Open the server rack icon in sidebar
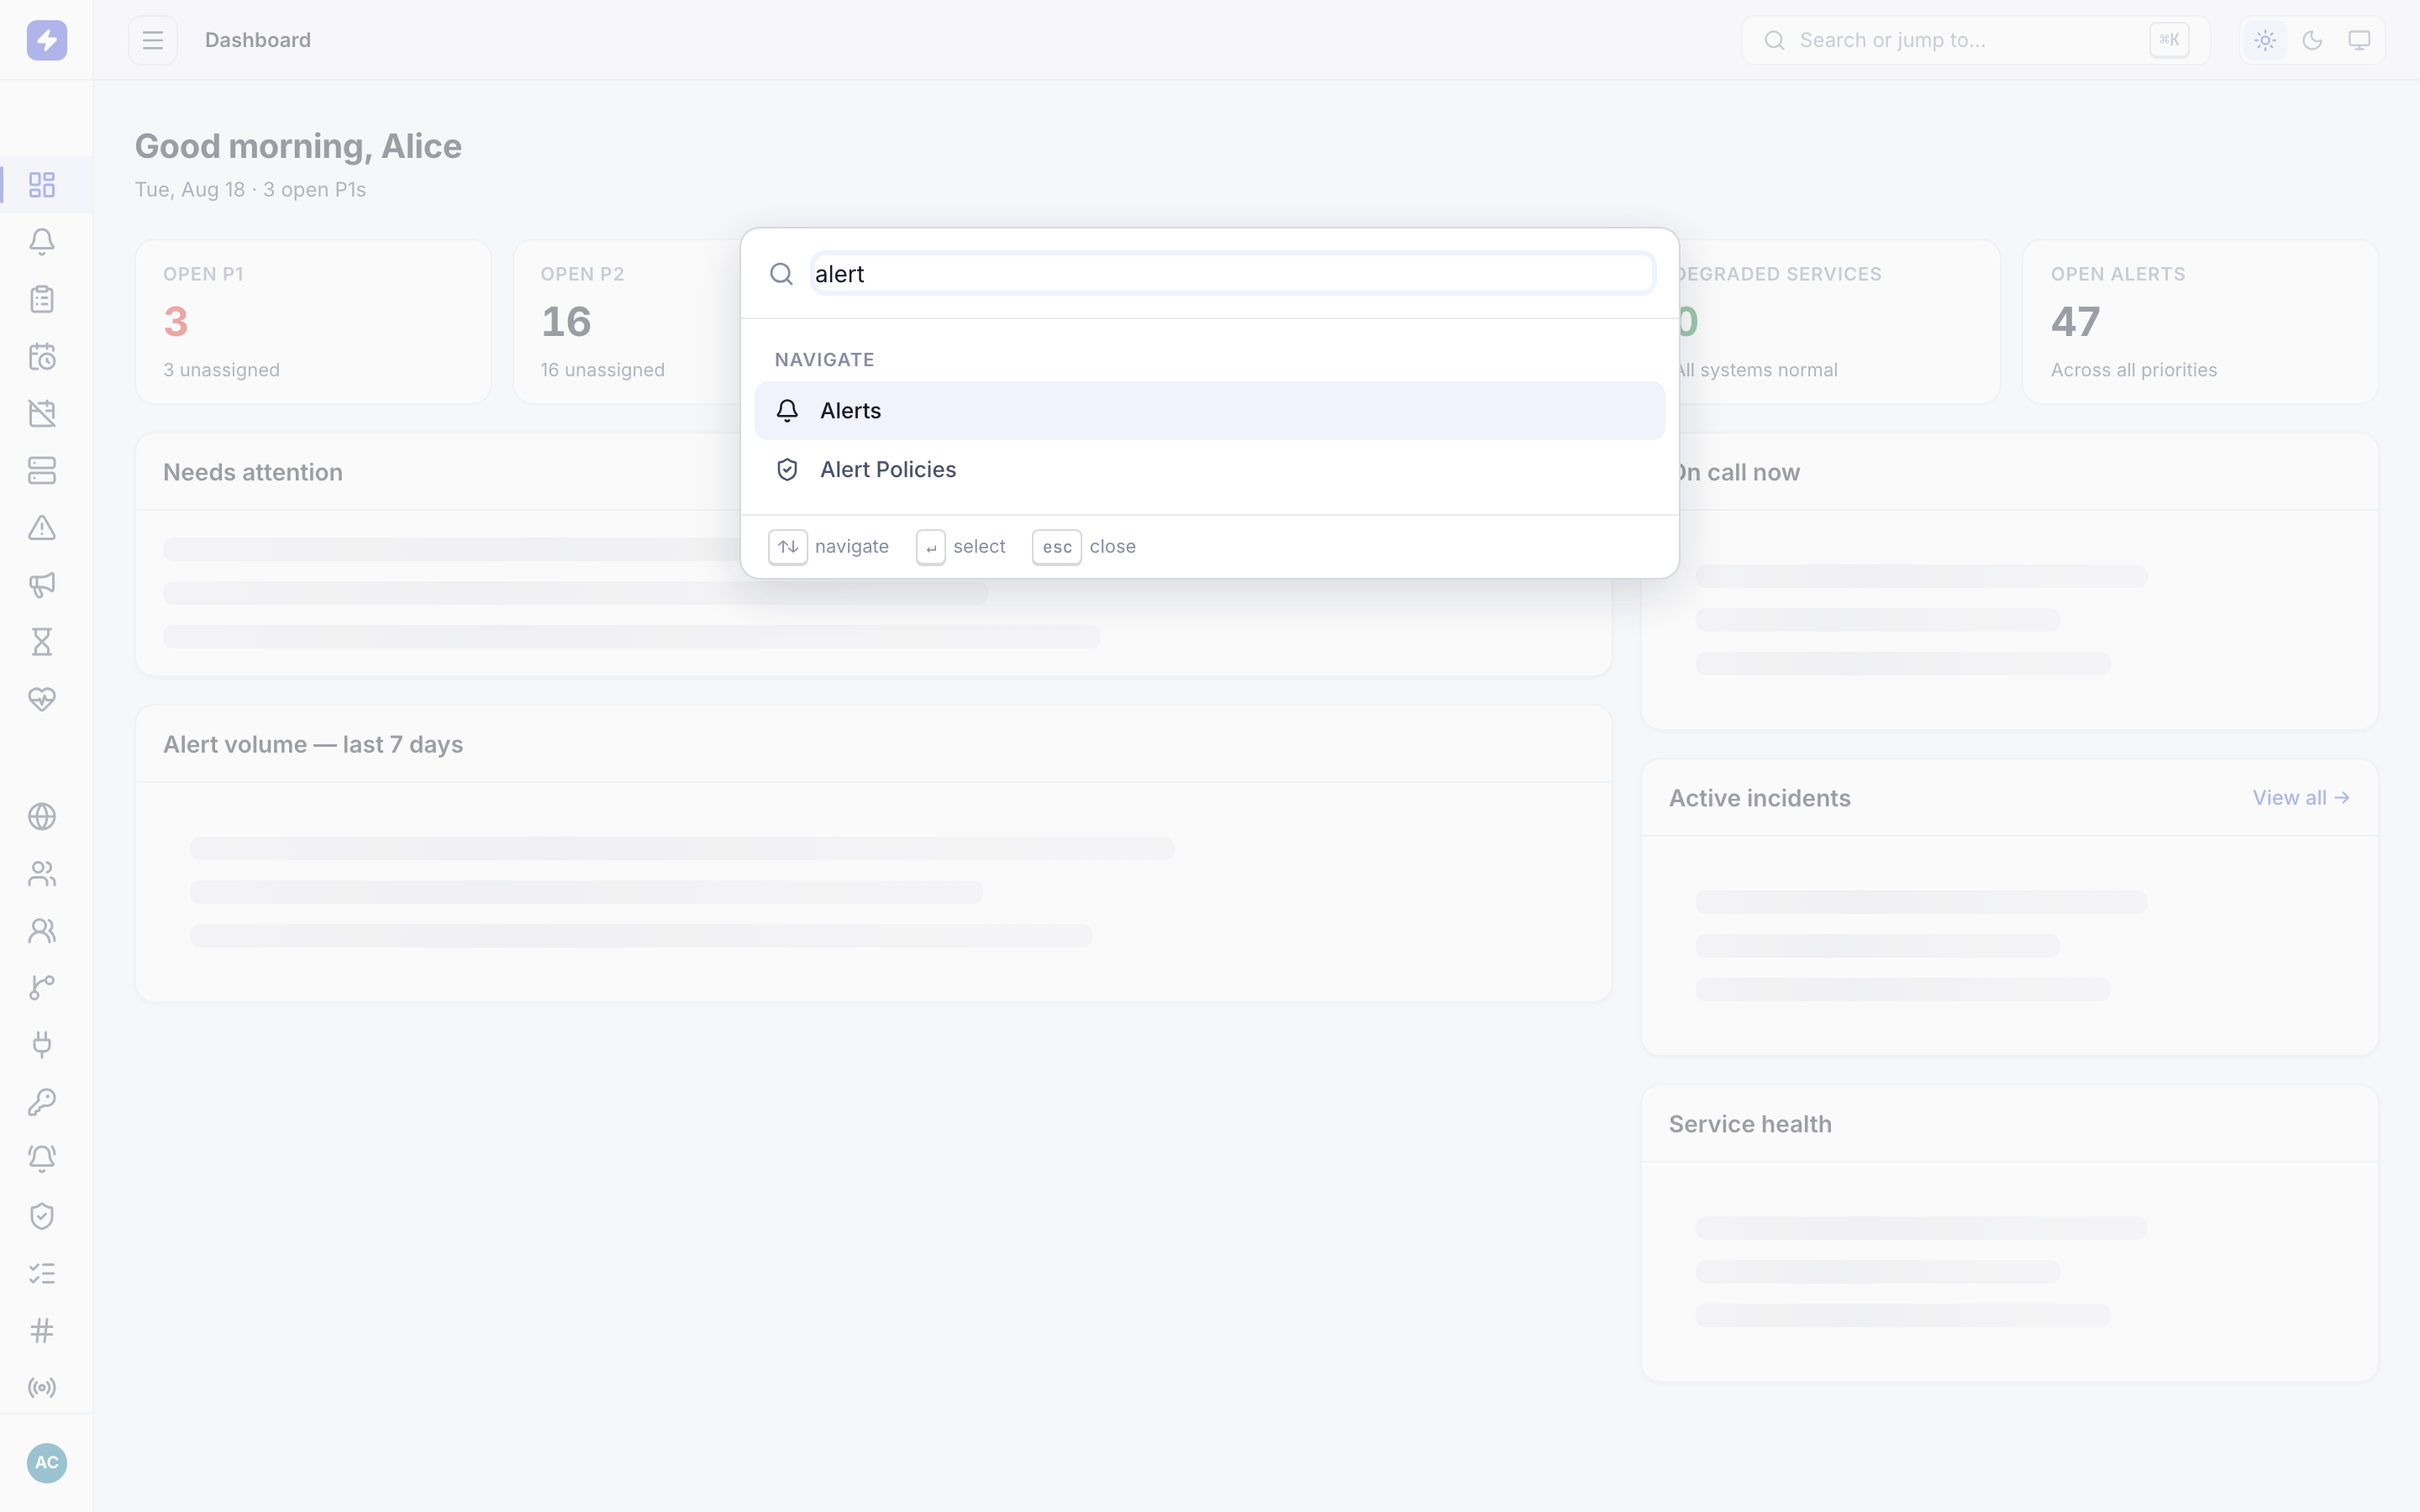2420x1512 pixels. (x=42, y=471)
